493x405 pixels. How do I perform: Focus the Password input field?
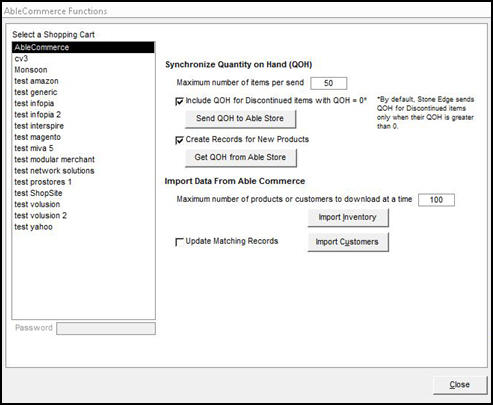[x=106, y=328]
